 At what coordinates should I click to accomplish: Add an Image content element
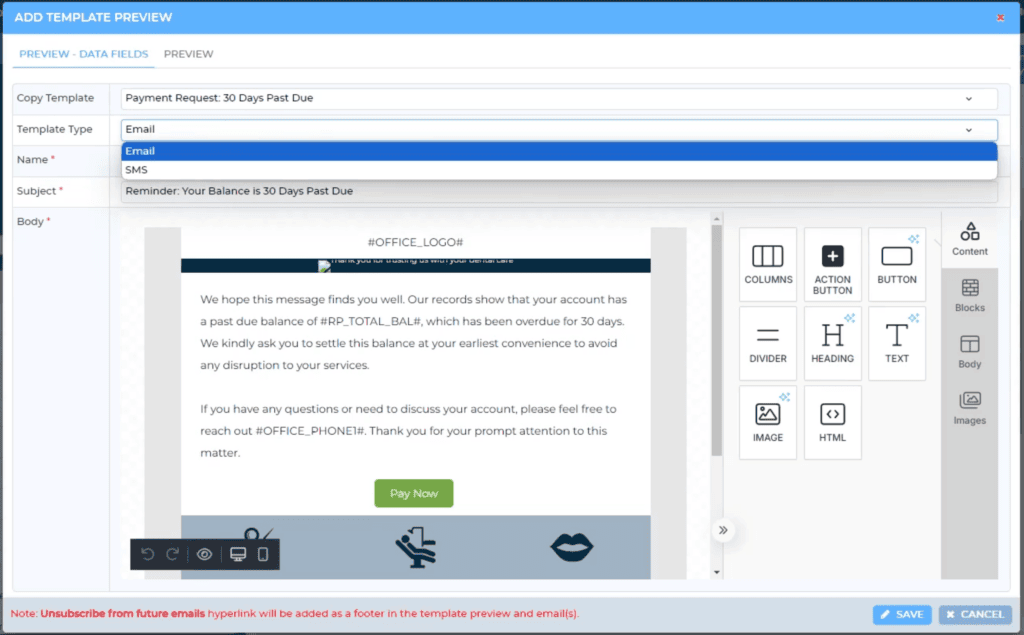coord(768,422)
